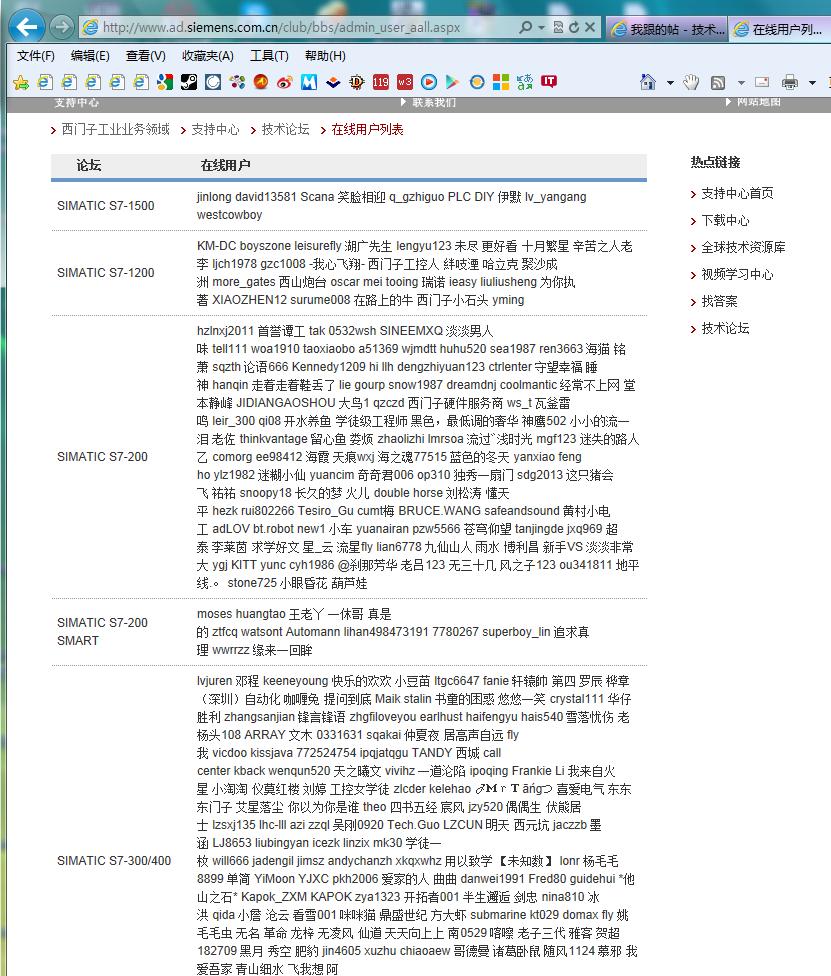Image resolution: width=831 pixels, height=976 pixels.
Task: Click the Read mail icon
Action: (x=762, y=82)
